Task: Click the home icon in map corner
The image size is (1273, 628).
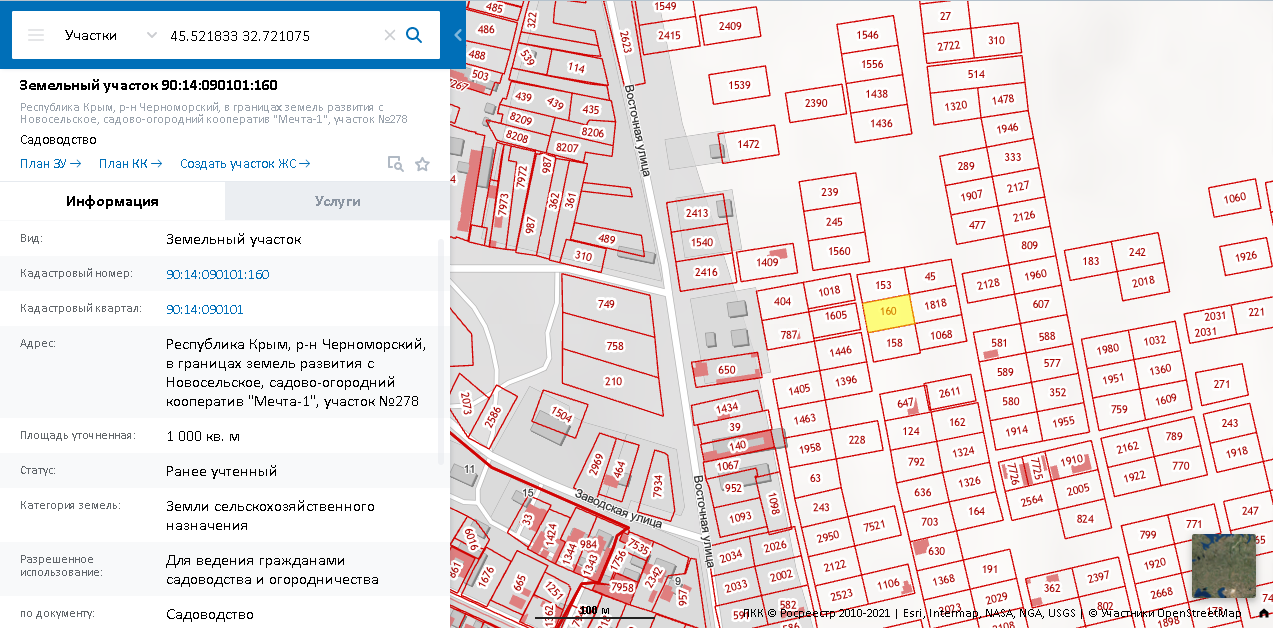Action: coord(1264,613)
